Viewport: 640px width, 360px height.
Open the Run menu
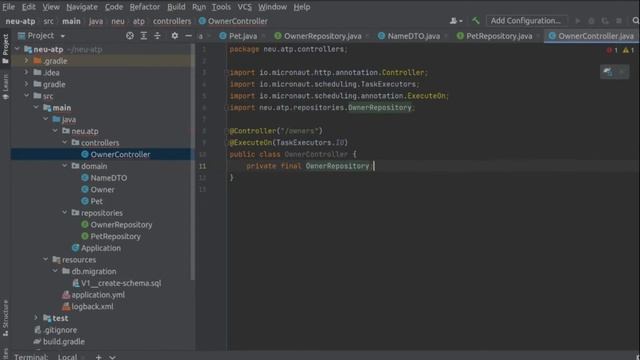[x=199, y=7]
